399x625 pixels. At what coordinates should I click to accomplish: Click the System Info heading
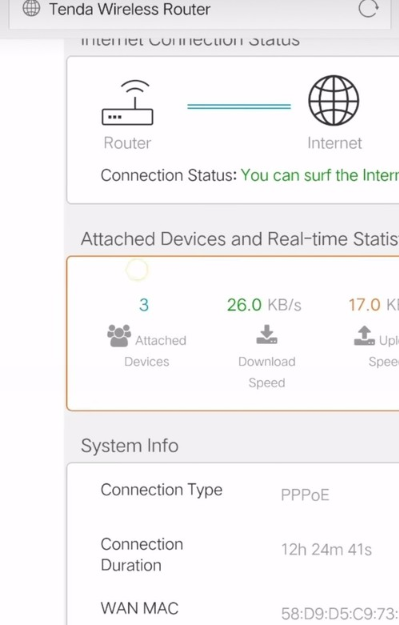pyautogui.click(x=130, y=446)
